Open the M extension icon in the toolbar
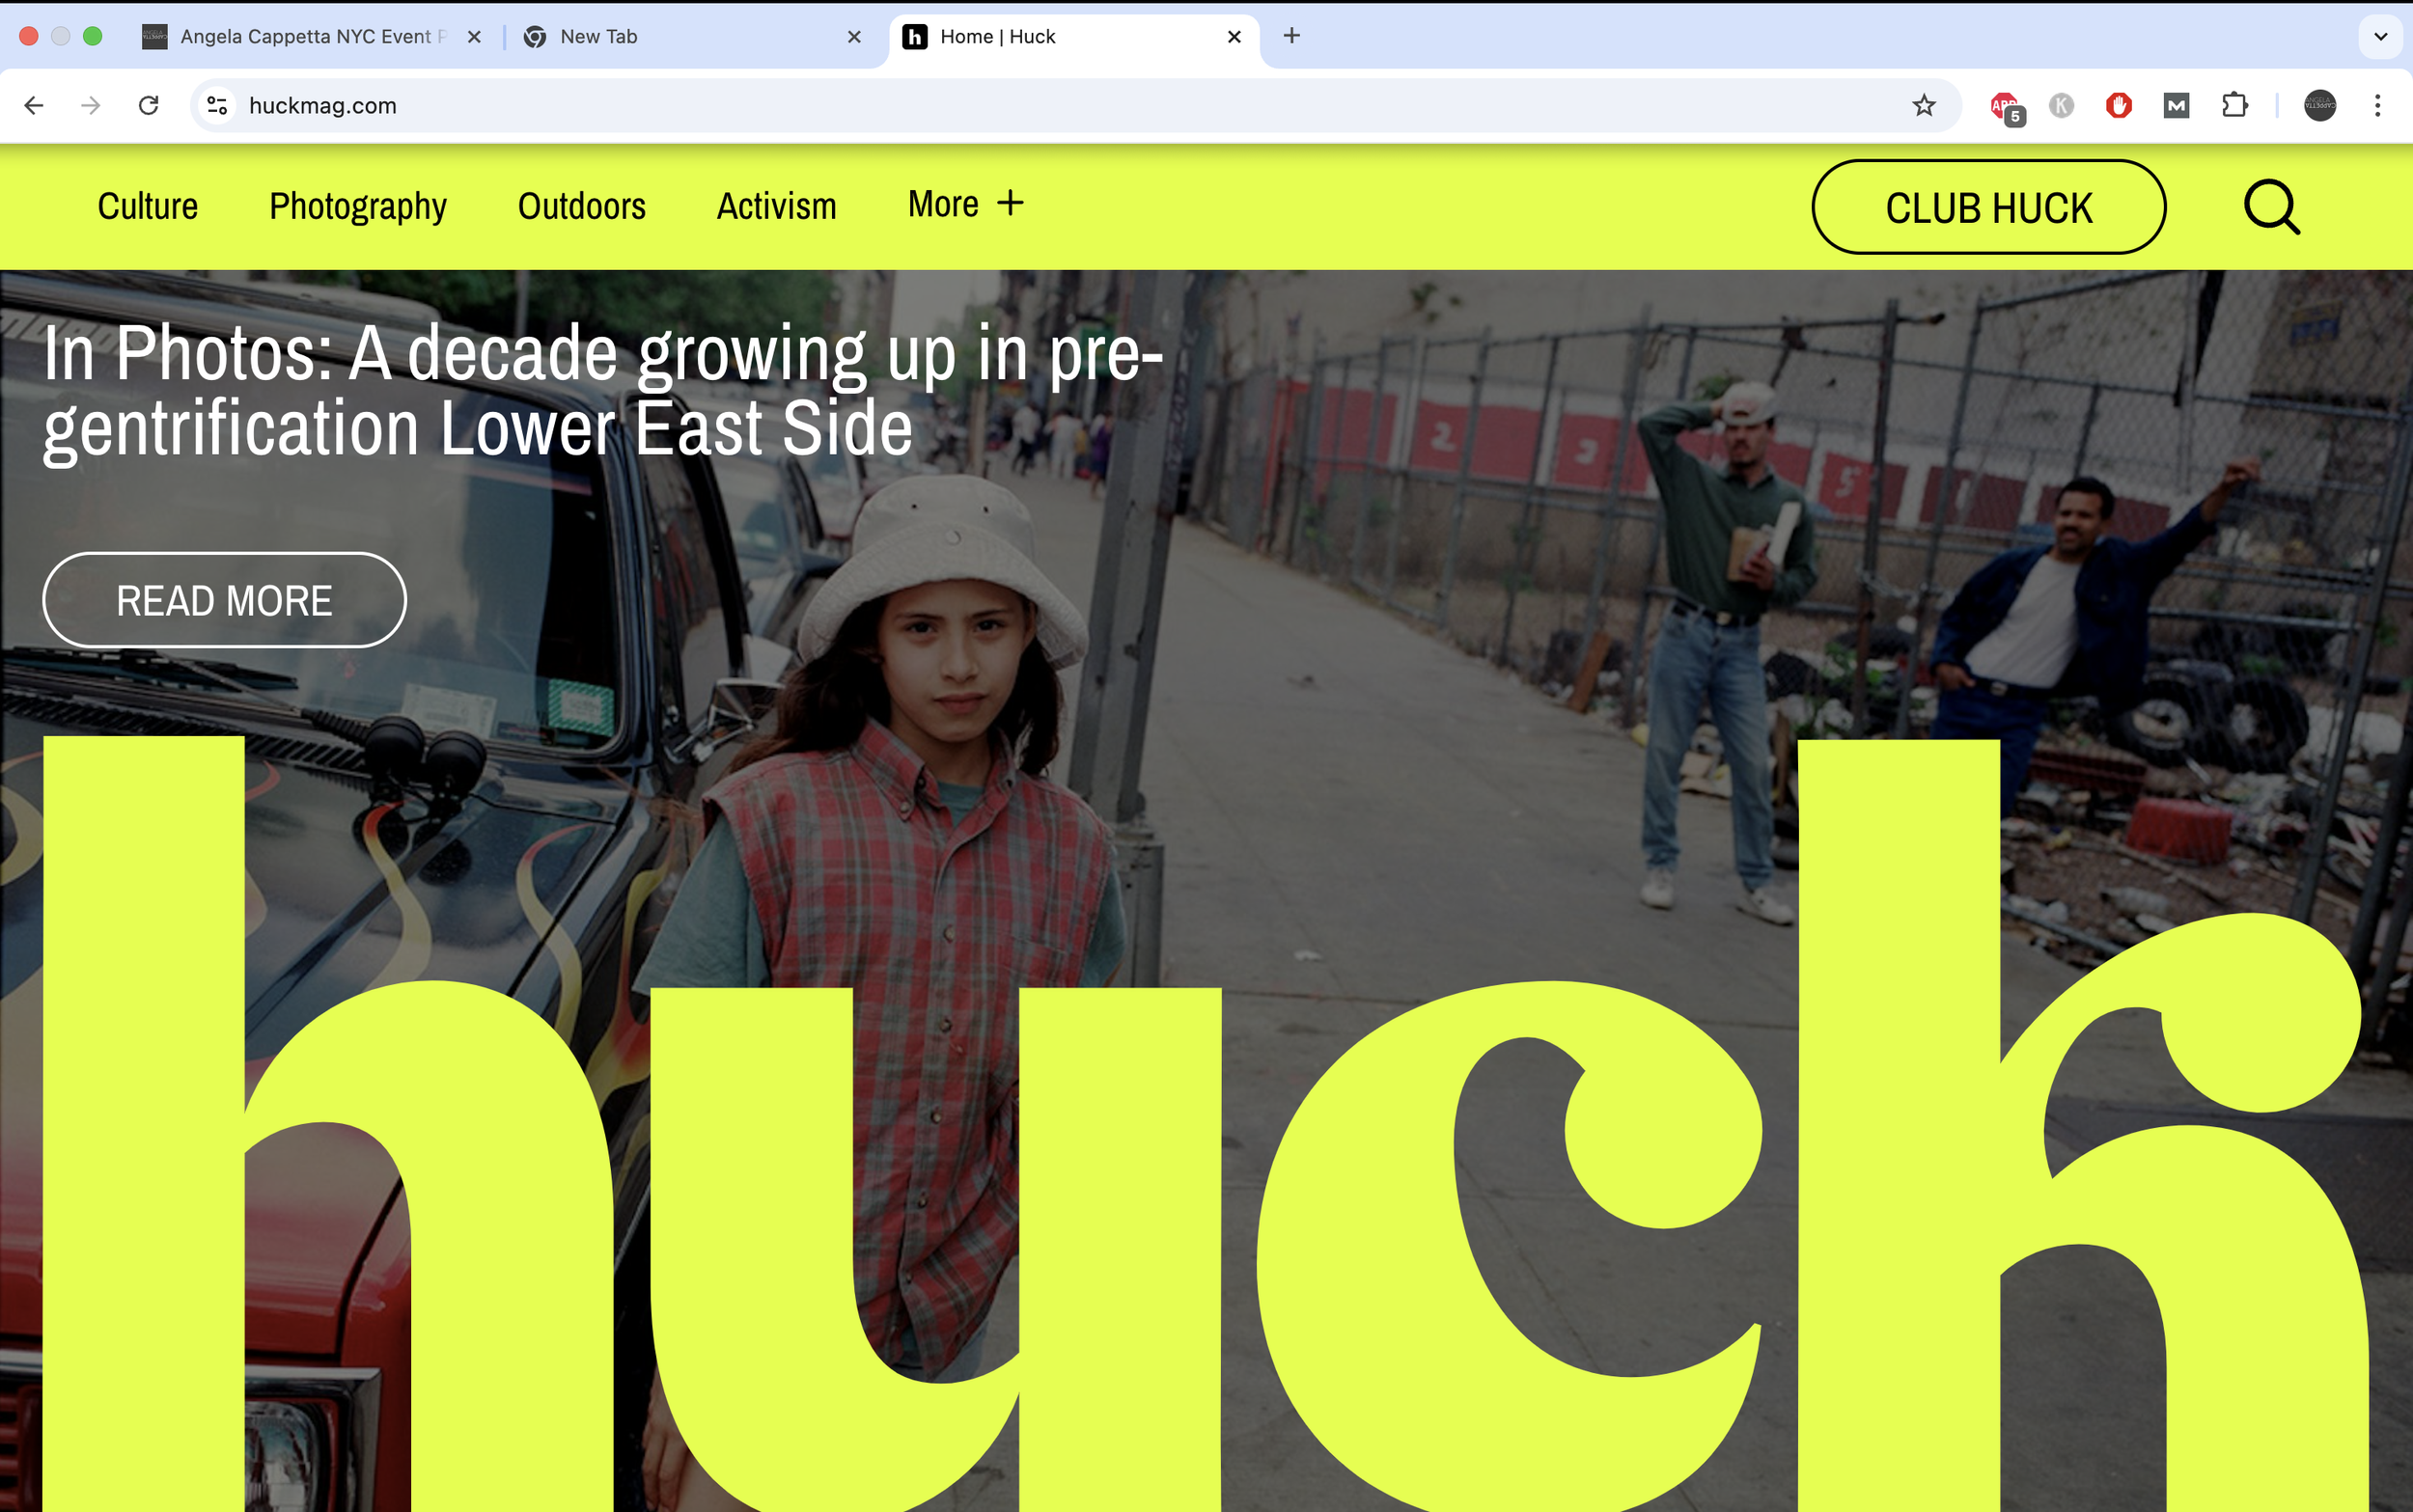The width and height of the screenshot is (2413, 1512). pos(2176,105)
